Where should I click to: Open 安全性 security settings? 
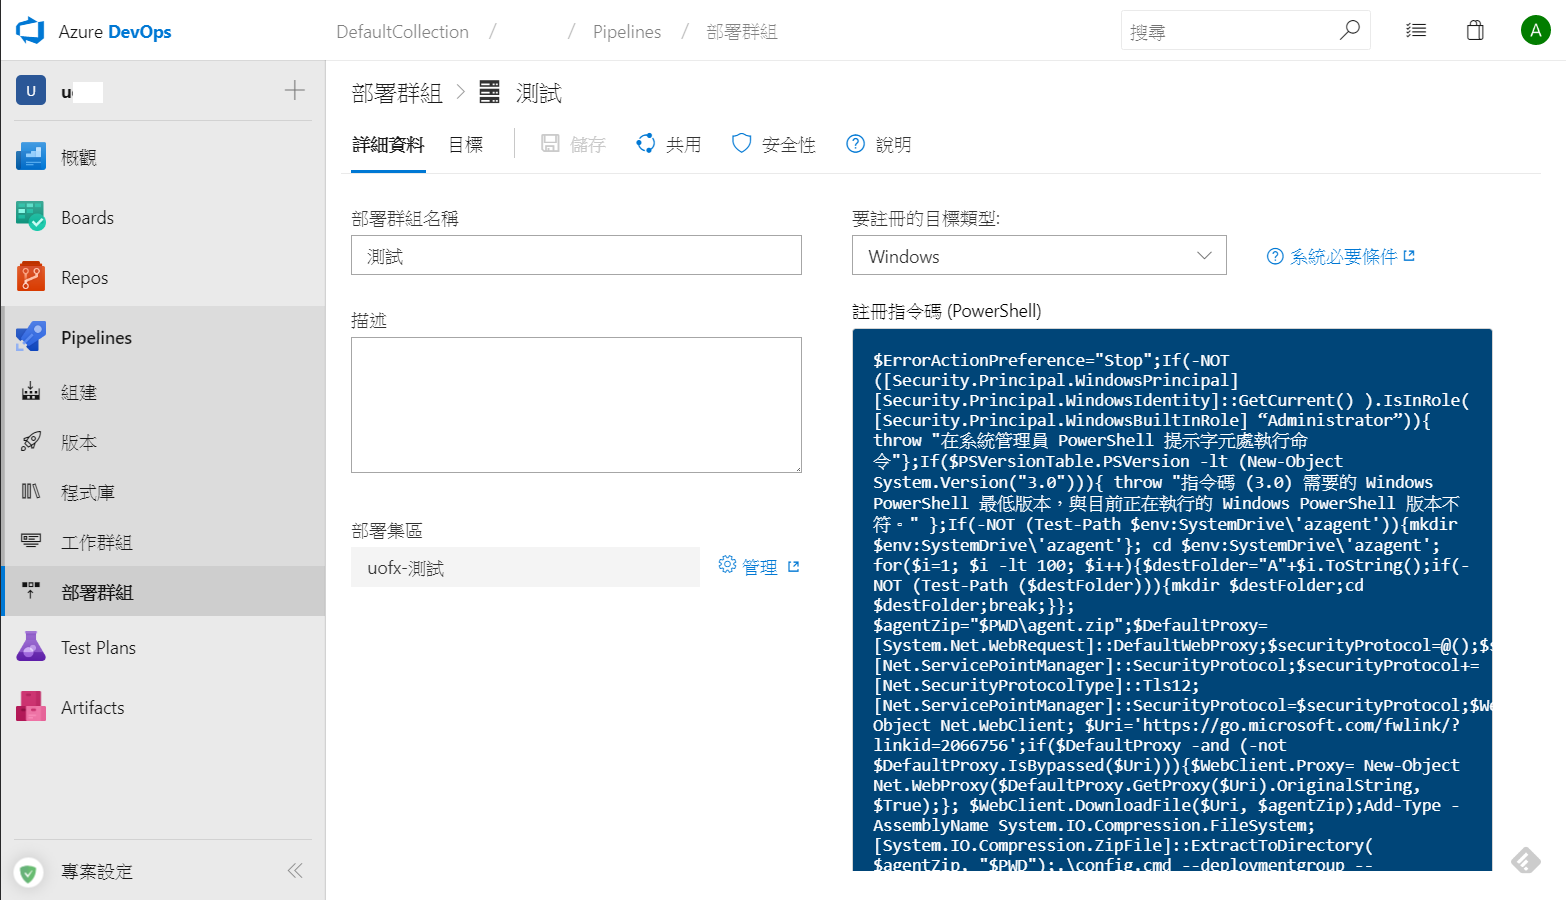(x=774, y=144)
